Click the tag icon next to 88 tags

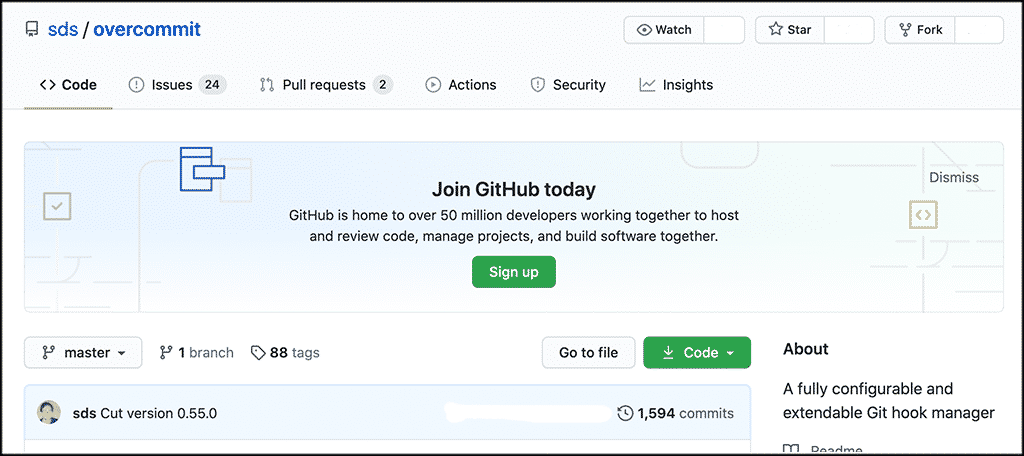click(x=258, y=353)
